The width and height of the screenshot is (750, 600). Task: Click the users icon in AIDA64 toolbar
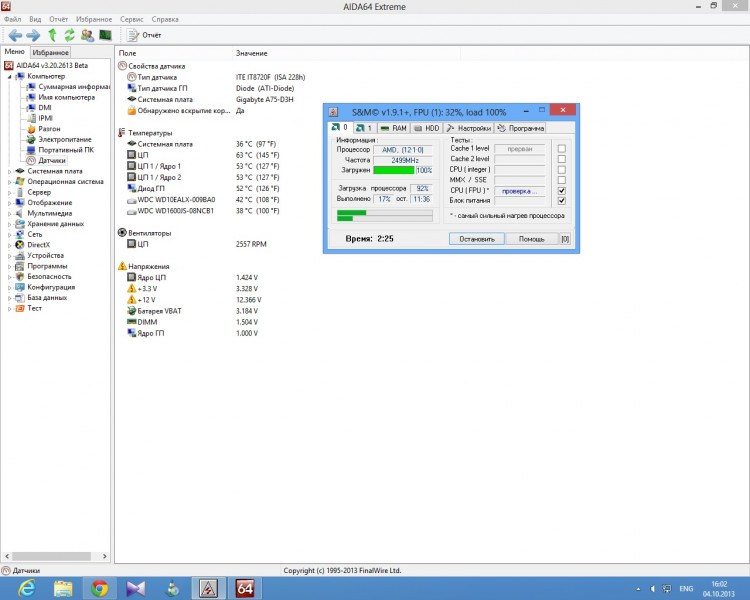pyautogui.click(x=87, y=35)
